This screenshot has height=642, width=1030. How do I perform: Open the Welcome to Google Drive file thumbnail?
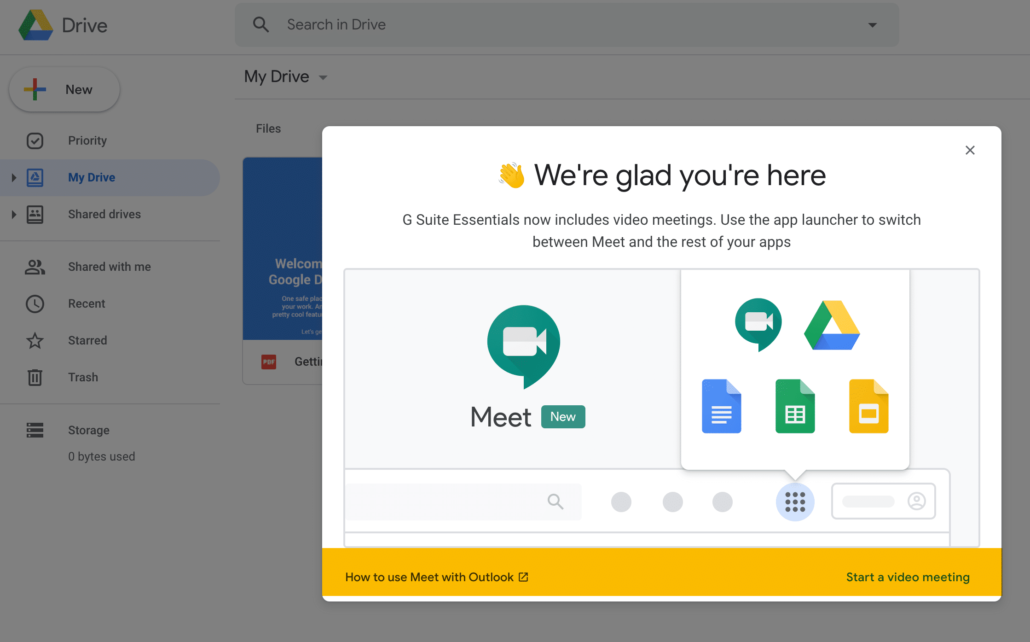[x=282, y=248]
